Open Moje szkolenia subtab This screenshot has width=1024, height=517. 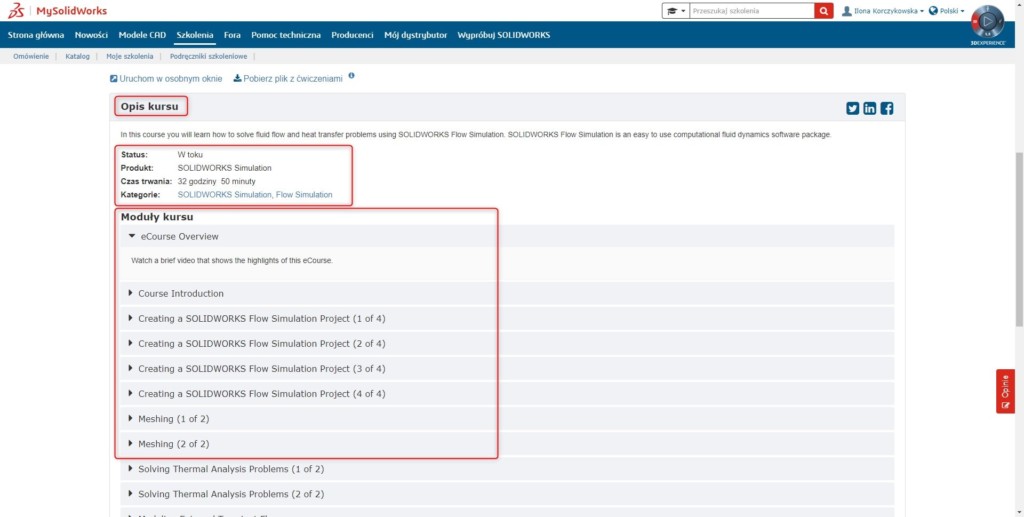130,57
